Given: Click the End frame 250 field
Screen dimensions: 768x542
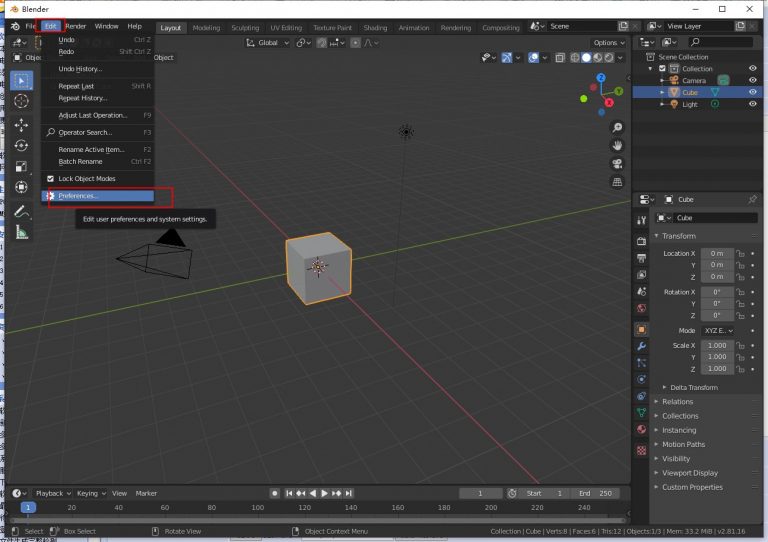Looking at the screenshot, I should [x=596, y=493].
